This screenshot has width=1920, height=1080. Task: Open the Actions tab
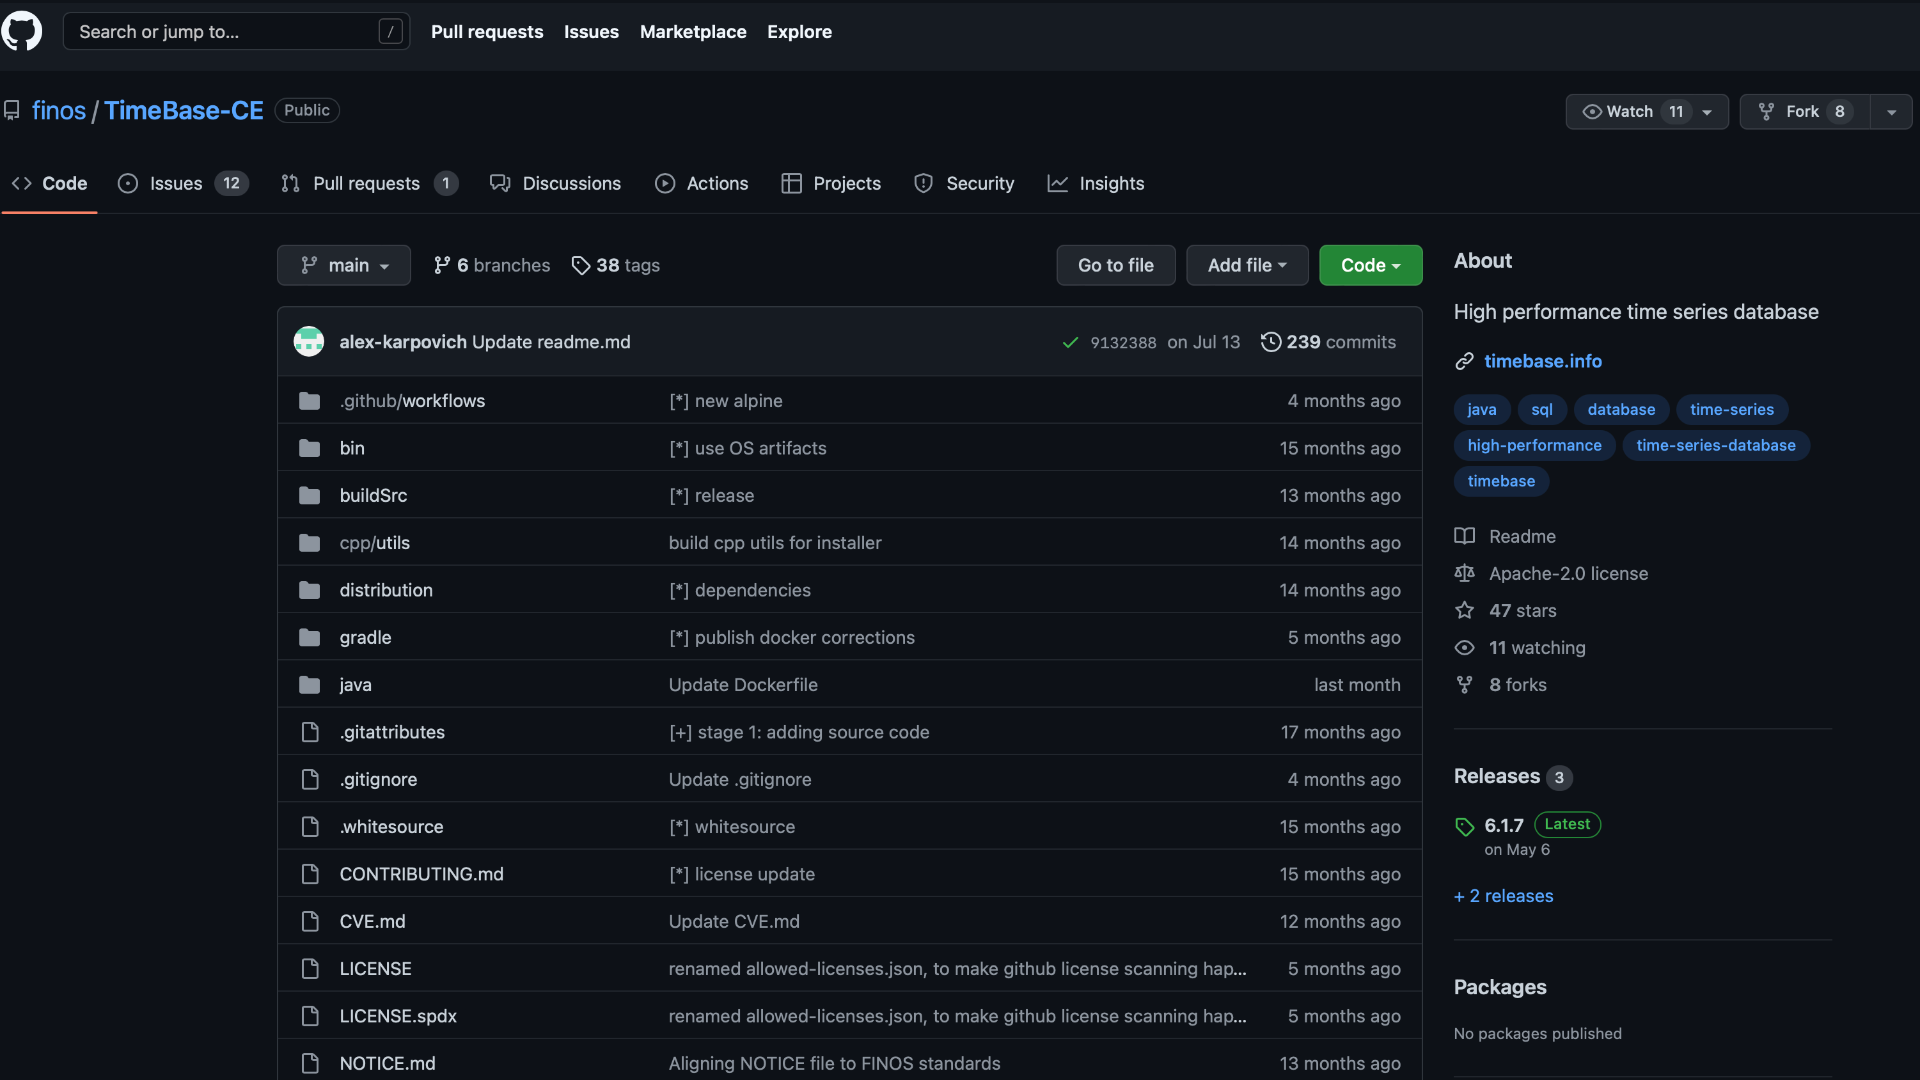[x=701, y=184]
